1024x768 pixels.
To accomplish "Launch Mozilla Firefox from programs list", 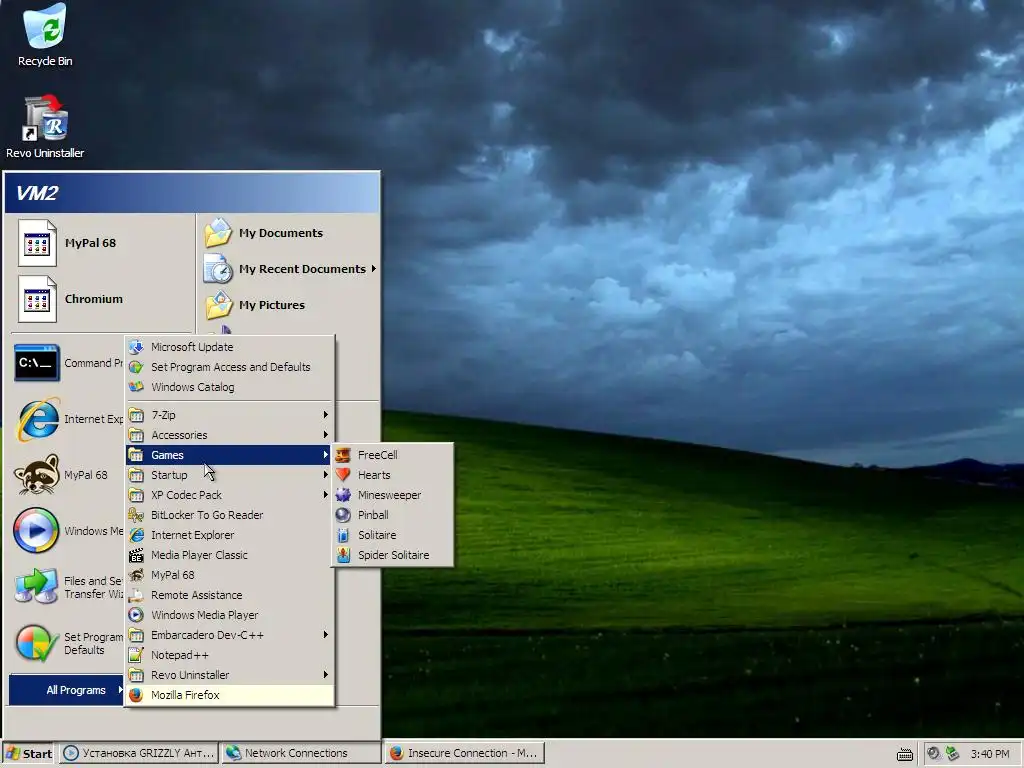I will pyautogui.click(x=230, y=695).
